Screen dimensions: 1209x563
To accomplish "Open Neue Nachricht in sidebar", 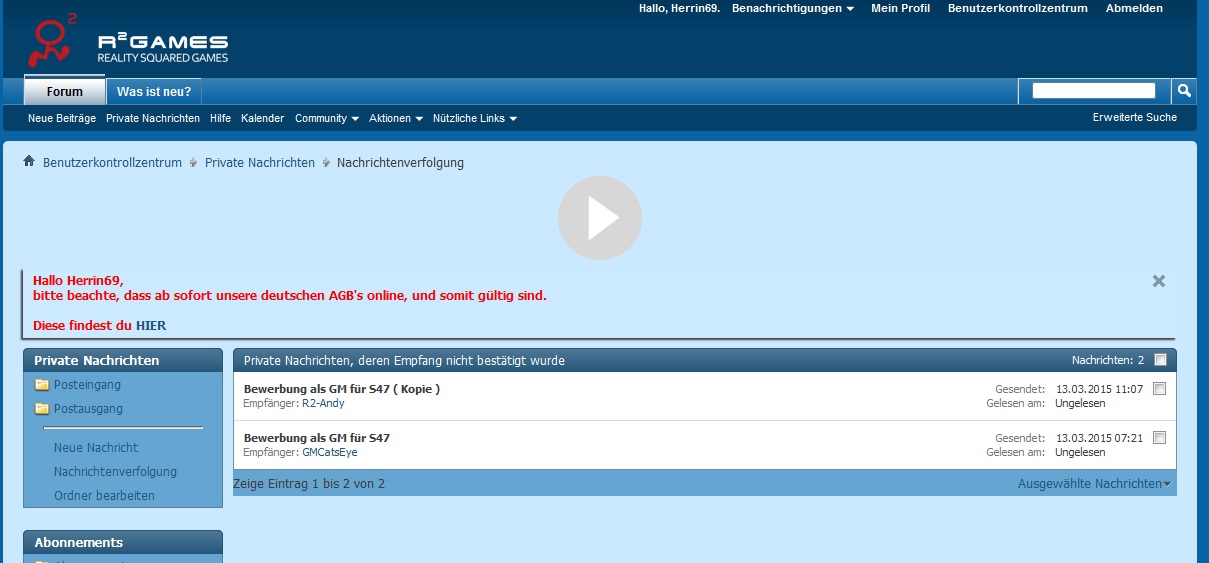I will coord(96,448).
